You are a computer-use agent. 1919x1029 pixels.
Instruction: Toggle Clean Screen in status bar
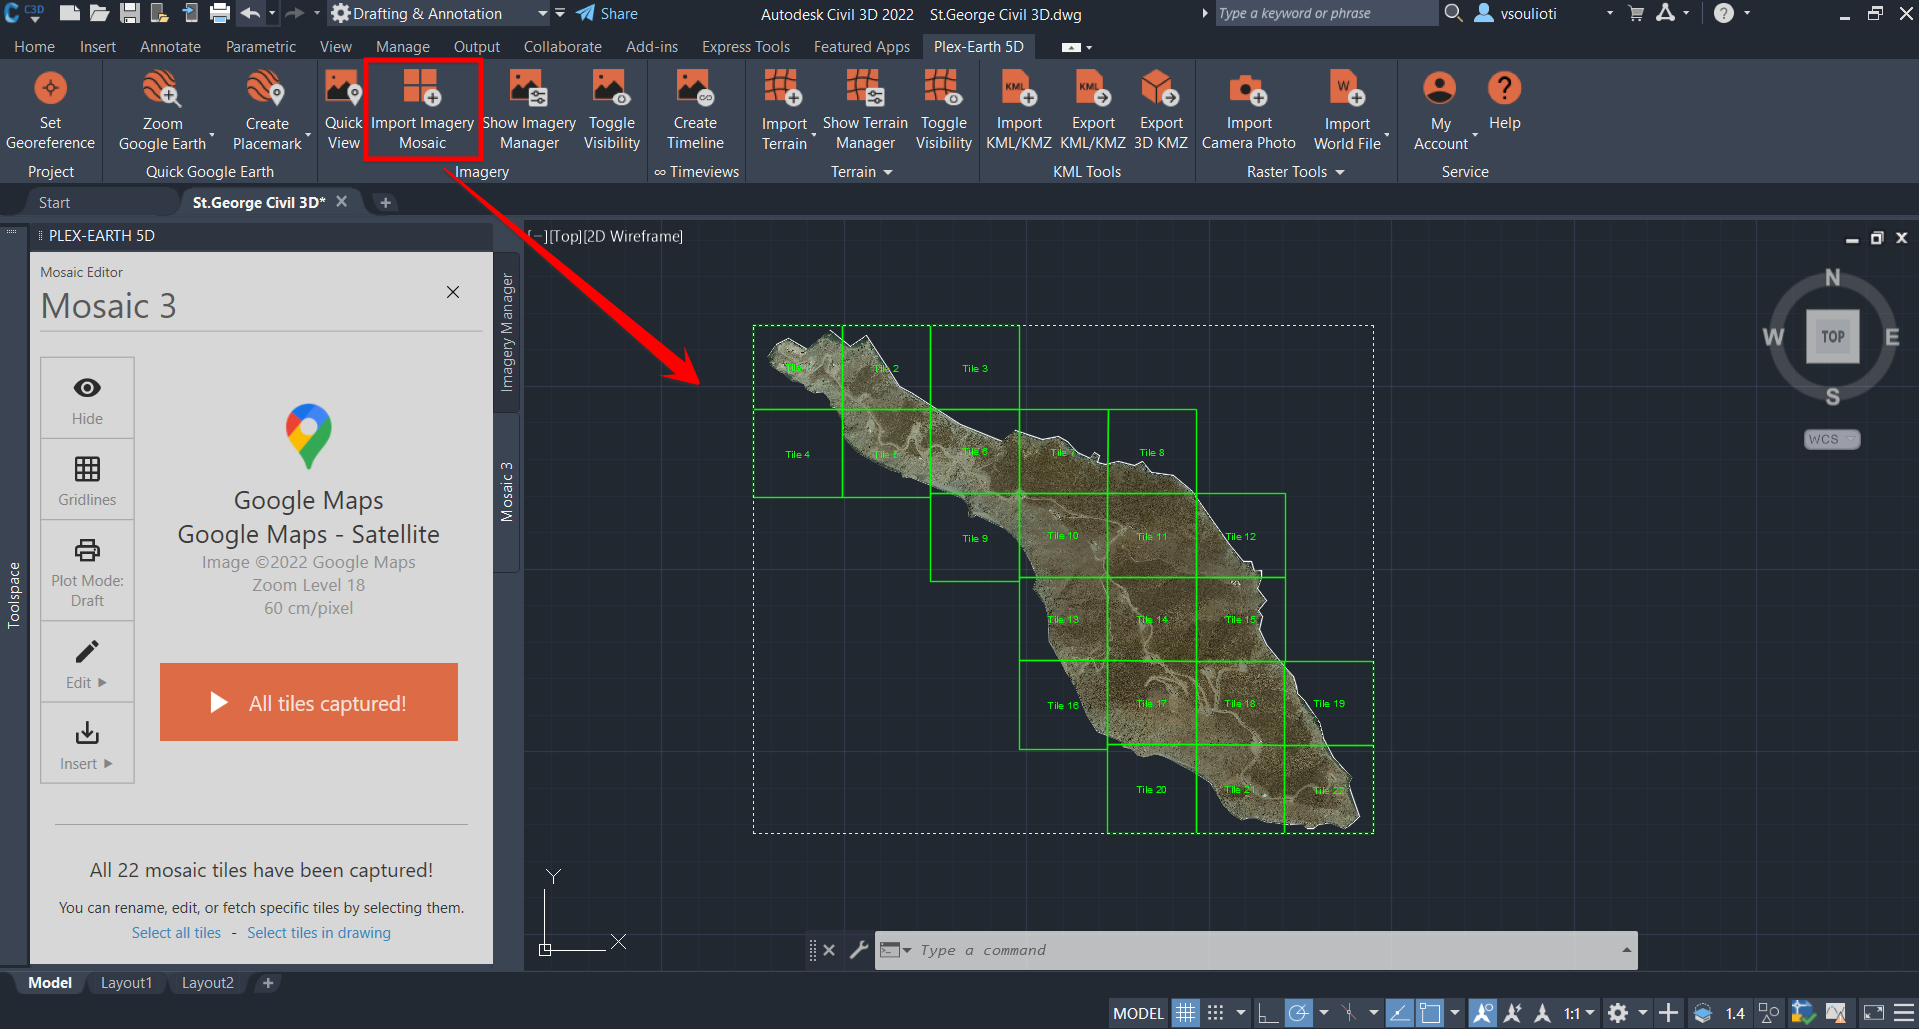(1873, 1013)
